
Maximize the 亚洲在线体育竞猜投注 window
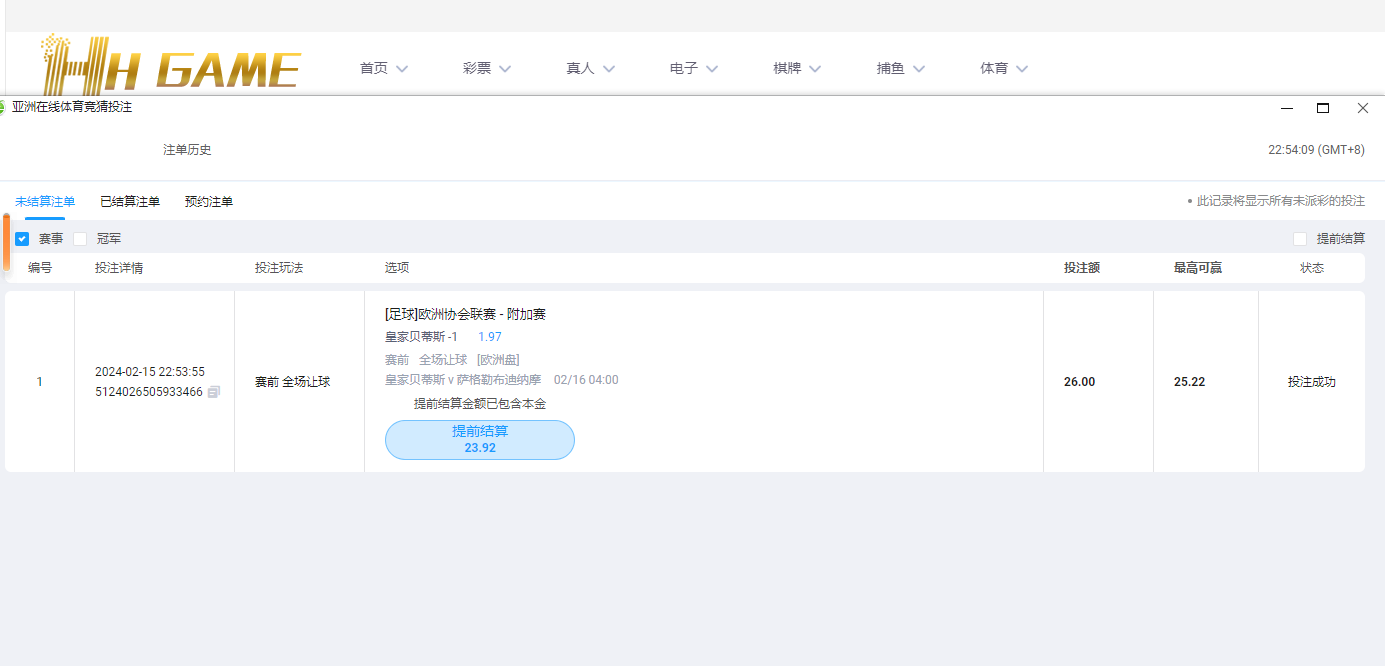1323,108
